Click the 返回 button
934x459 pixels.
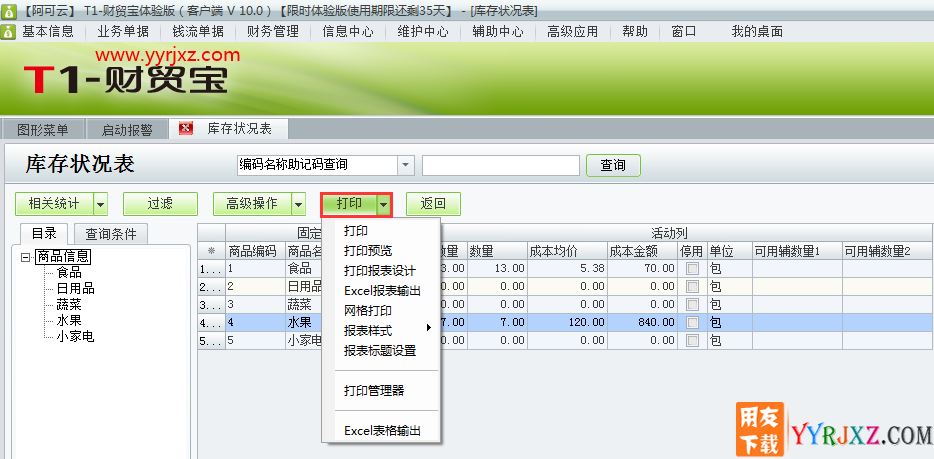pyautogui.click(x=434, y=204)
